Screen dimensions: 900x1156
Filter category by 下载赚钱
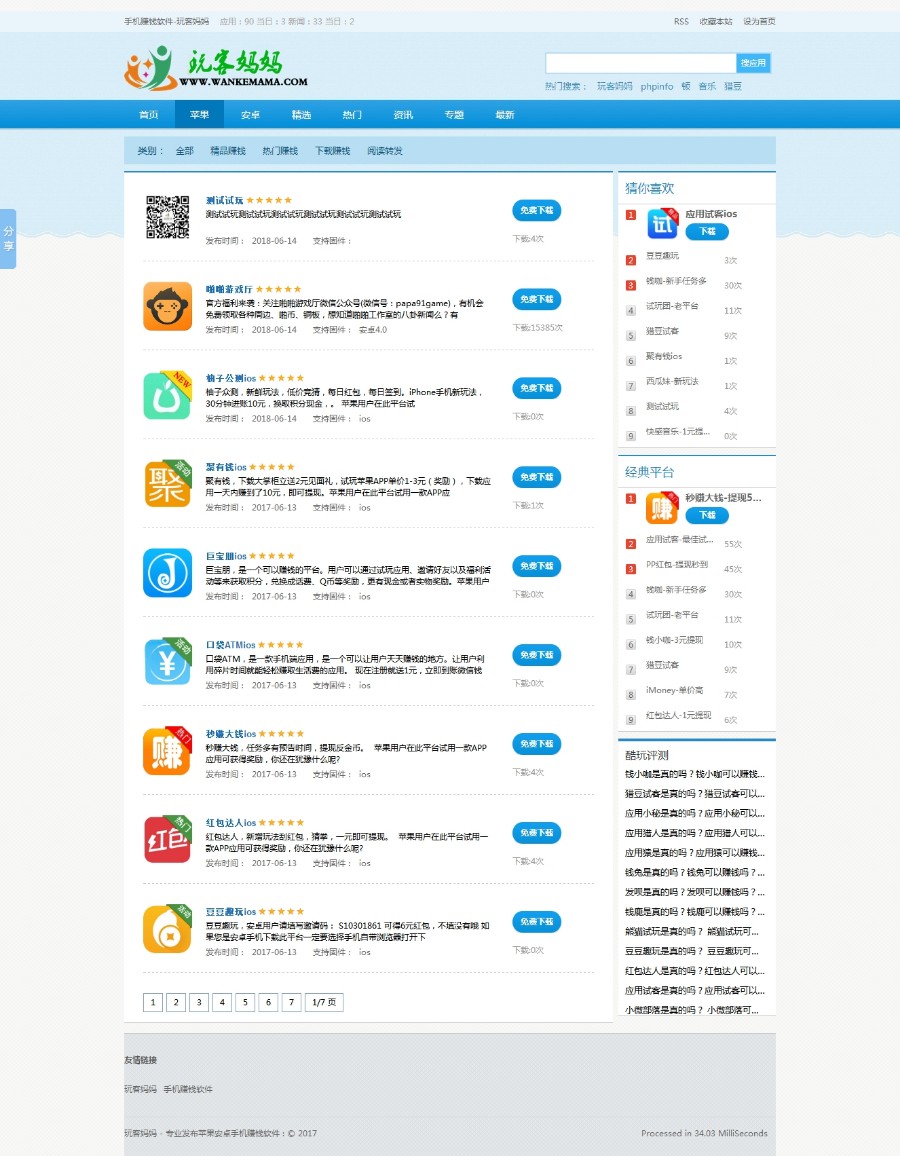coord(332,150)
